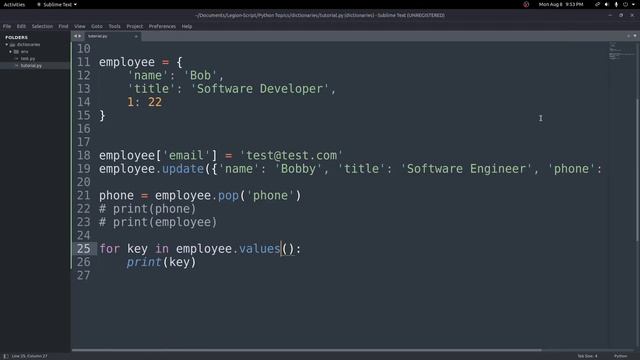Click line number 11 in gutter
The width and height of the screenshot is (640, 360).
tap(84, 62)
